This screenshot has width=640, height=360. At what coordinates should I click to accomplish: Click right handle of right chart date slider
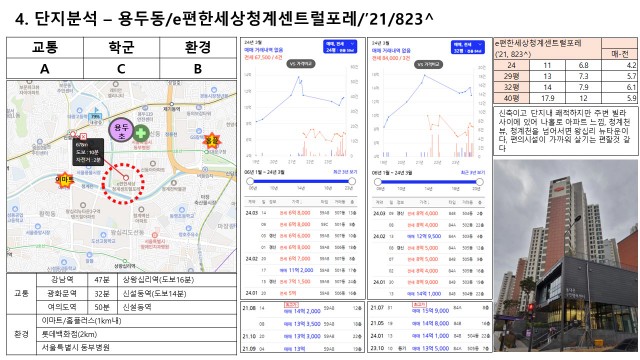click(480, 182)
